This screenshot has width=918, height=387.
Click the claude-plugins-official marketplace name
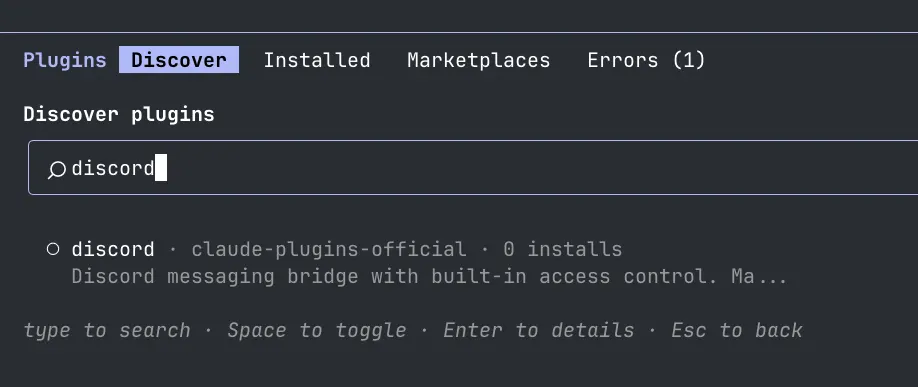click(x=329, y=249)
